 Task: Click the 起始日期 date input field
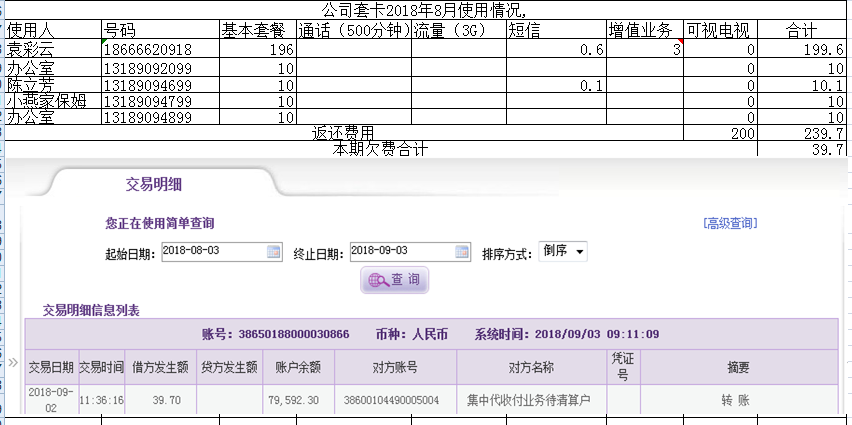[x=212, y=252]
